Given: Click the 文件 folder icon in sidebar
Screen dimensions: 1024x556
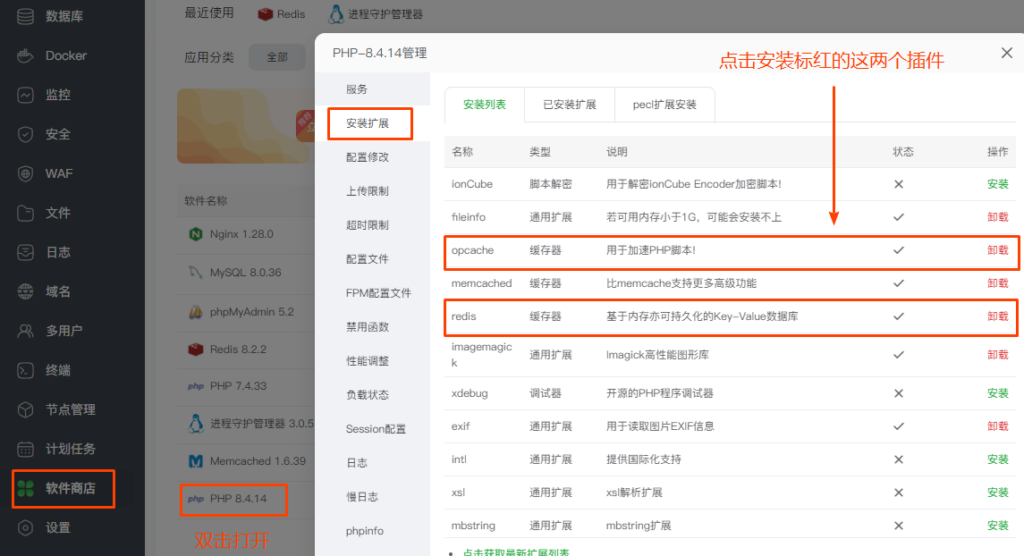Looking at the screenshot, I should 25,213.
